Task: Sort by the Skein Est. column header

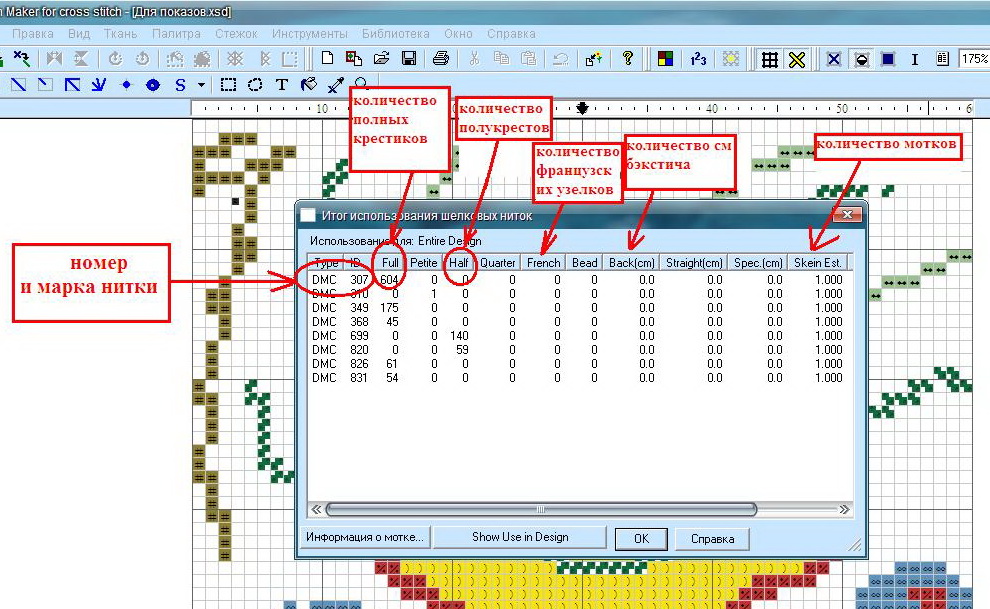Action: point(818,263)
